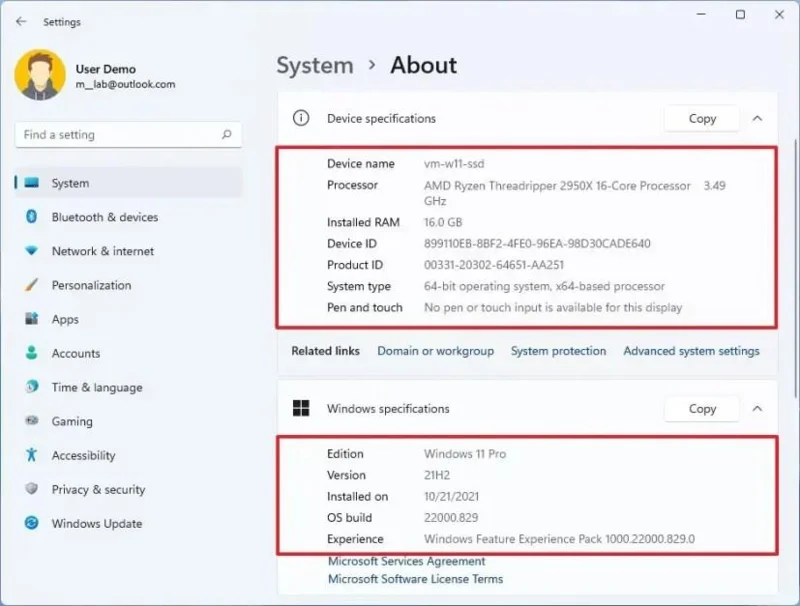Collapse the Windows specifications section
This screenshot has height=606, width=800.
click(757, 409)
